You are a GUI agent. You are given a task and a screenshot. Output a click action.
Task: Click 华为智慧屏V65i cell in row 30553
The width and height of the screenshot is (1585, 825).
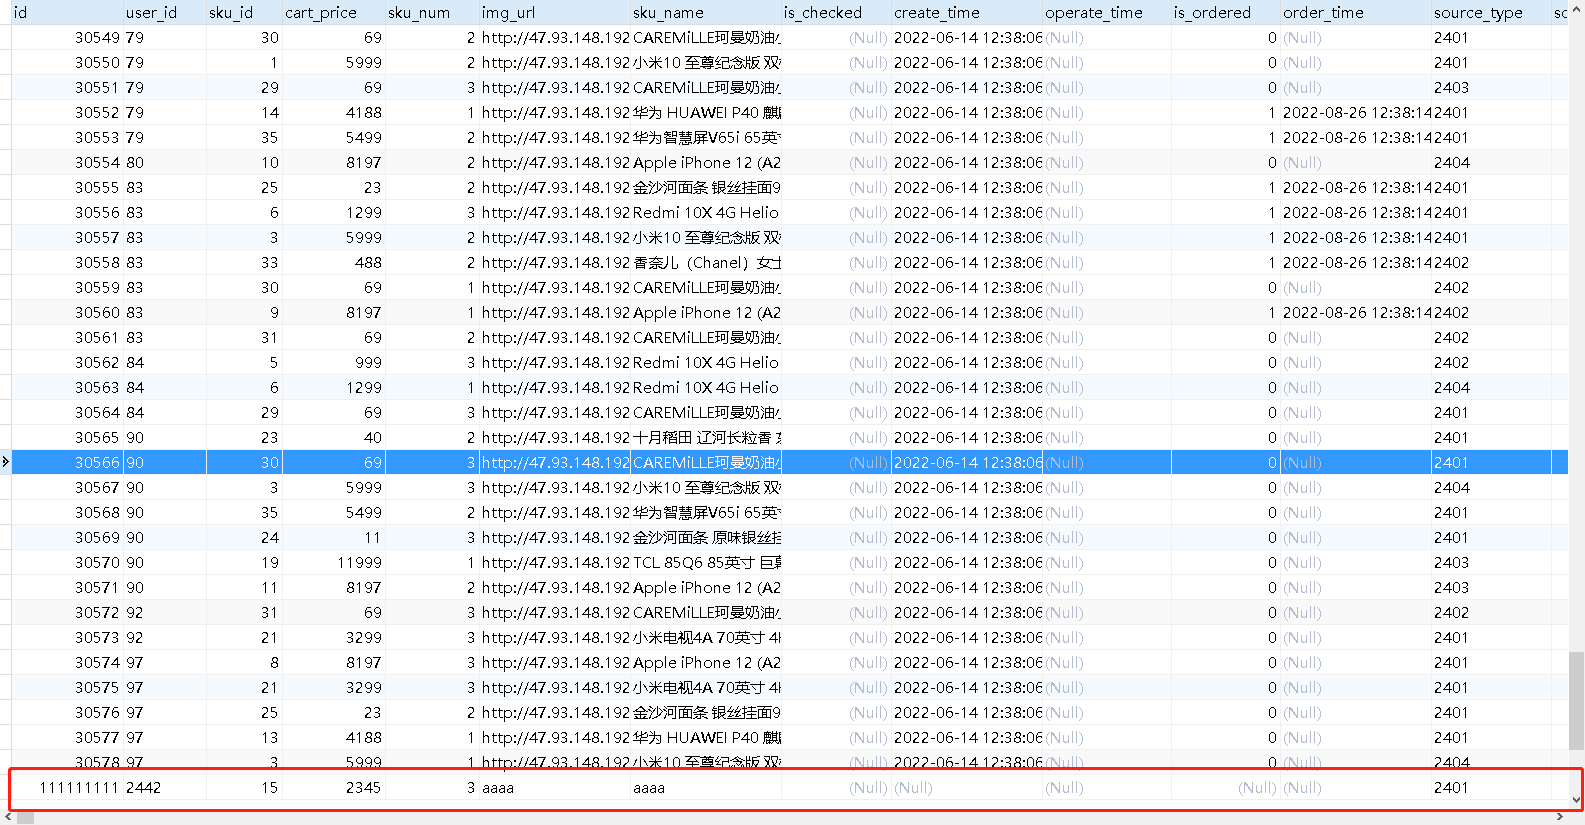[706, 137]
